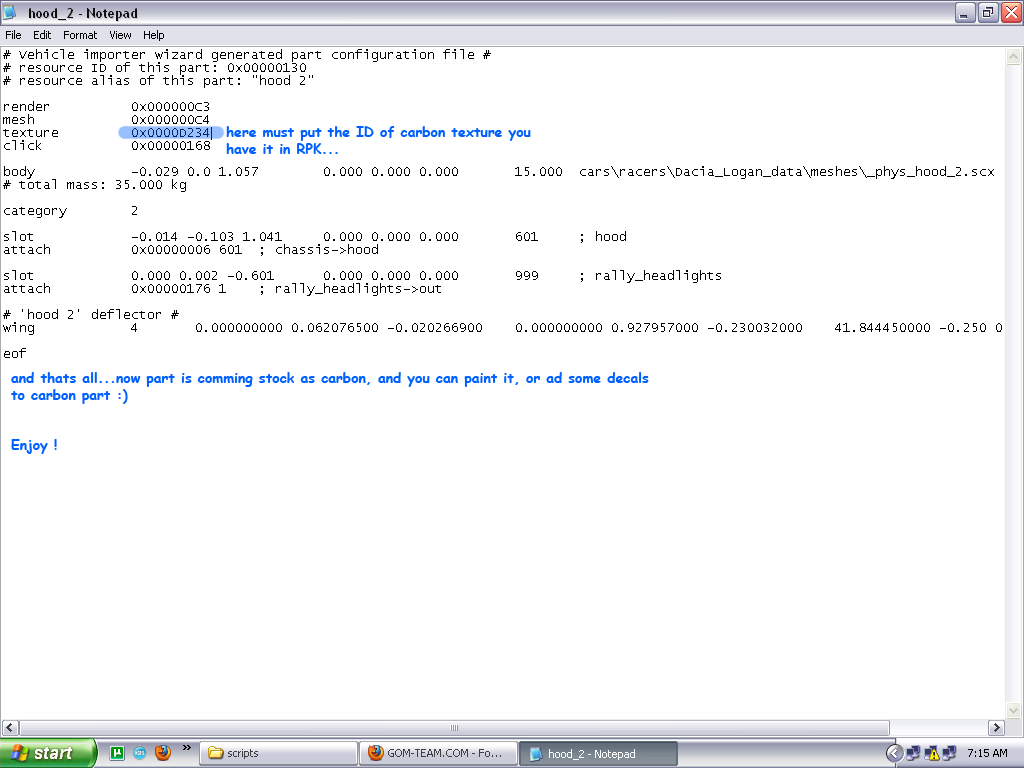The width and height of the screenshot is (1024, 768).
Task: Click horizontal scrollbar right arrow
Action: click(996, 728)
